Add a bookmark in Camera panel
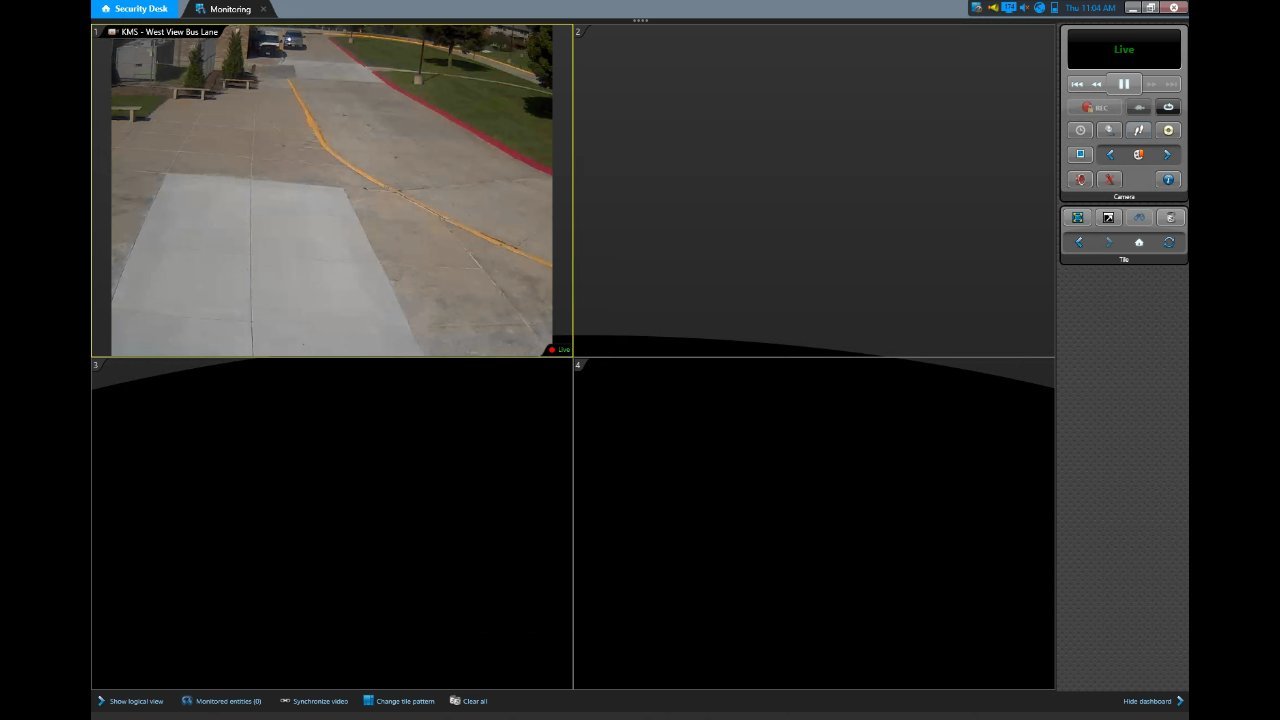 coord(1139,155)
